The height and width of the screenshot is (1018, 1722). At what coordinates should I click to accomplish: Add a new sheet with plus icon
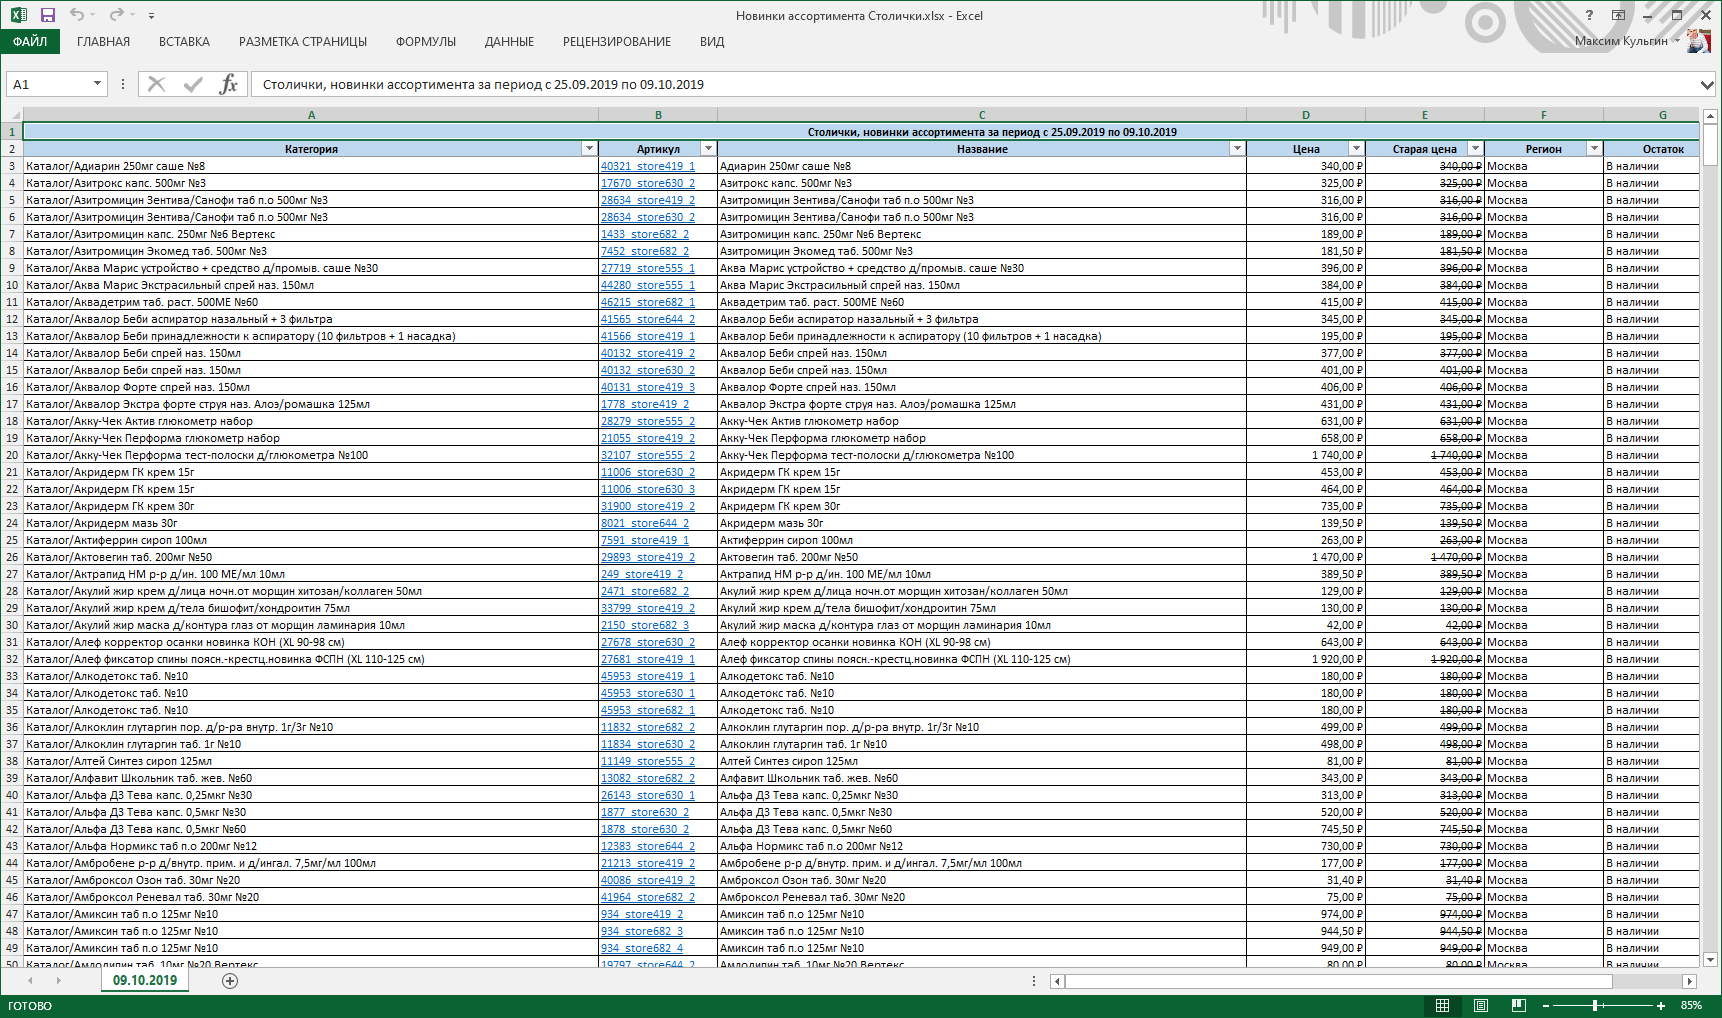[x=230, y=981]
